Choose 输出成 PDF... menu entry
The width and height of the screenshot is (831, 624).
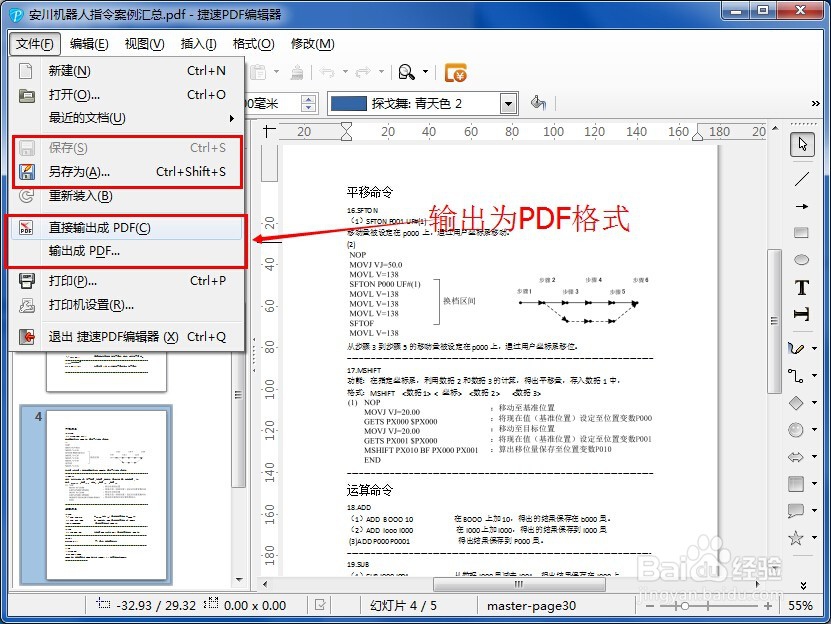[x=127, y=251]
